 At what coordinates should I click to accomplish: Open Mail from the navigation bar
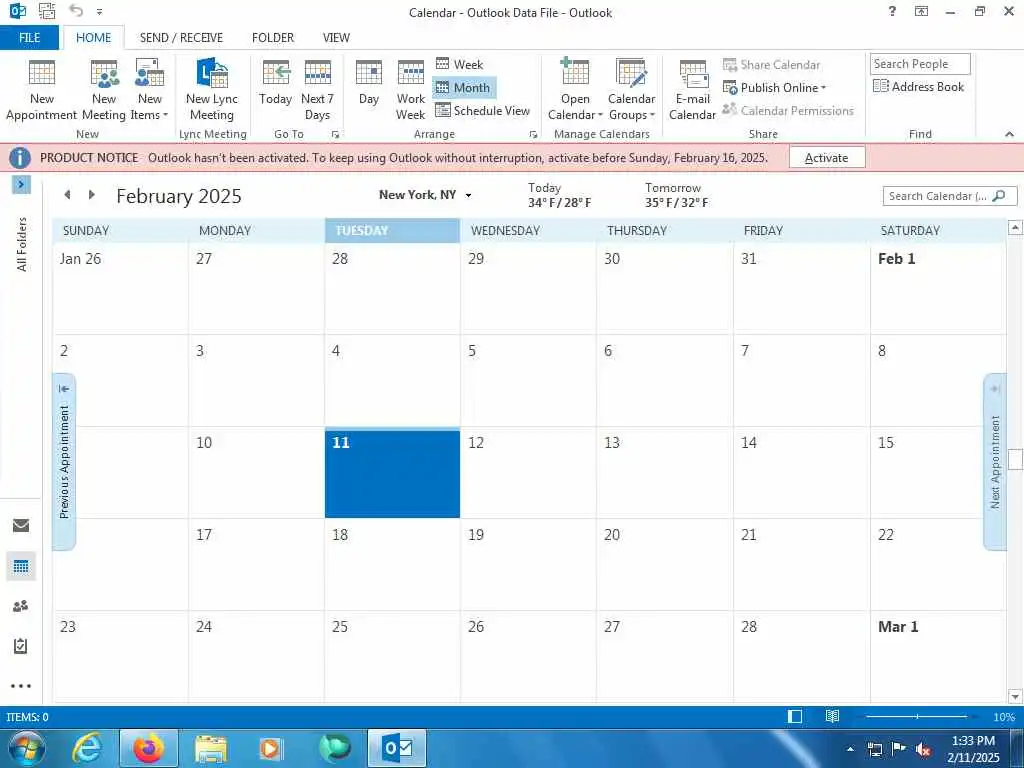click(x=21, y=525)
